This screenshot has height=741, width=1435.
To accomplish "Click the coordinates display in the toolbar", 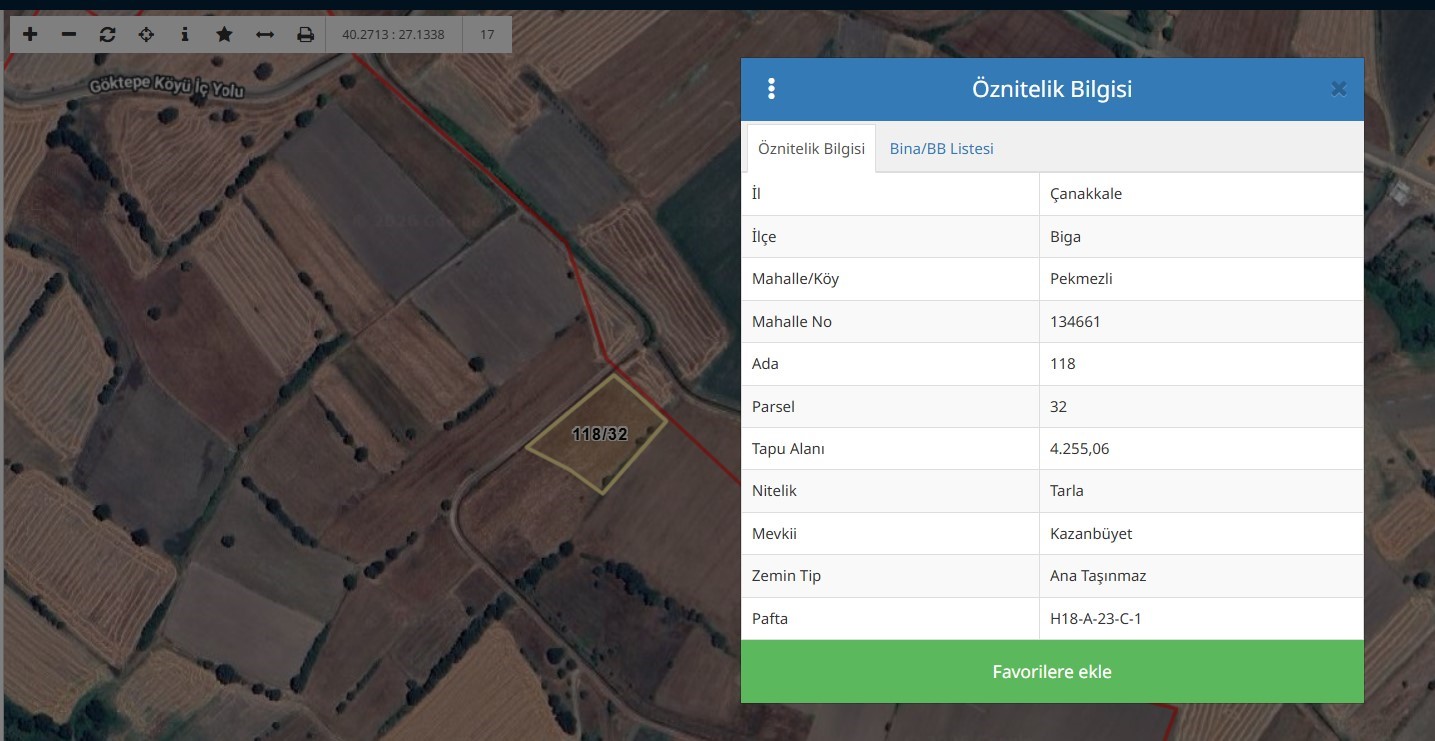I will coord(393,34).
